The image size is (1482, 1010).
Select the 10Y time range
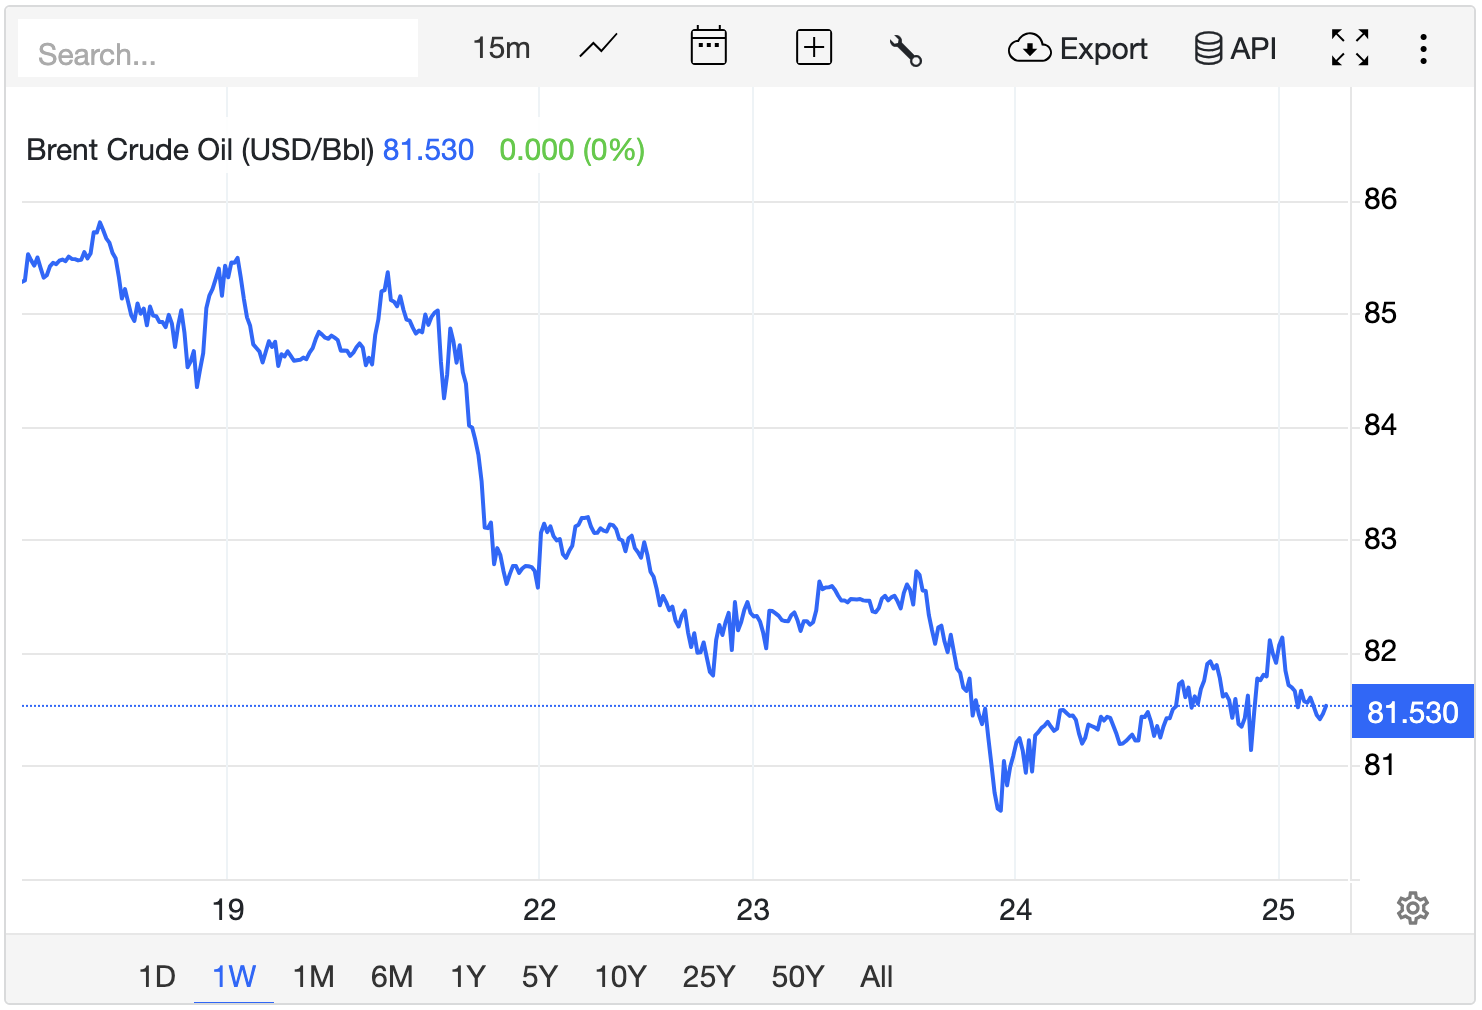[621, 976]
